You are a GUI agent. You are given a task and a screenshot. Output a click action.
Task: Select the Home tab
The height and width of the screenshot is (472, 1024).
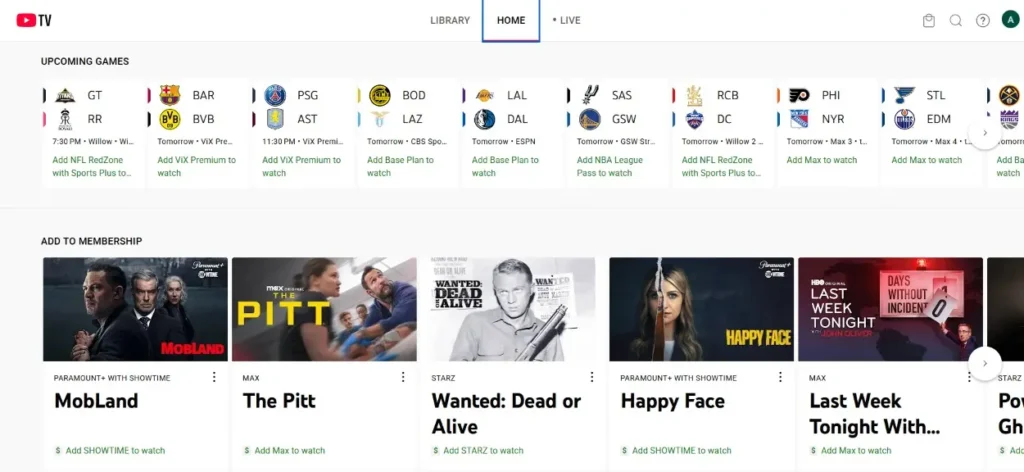click(511, 21)
